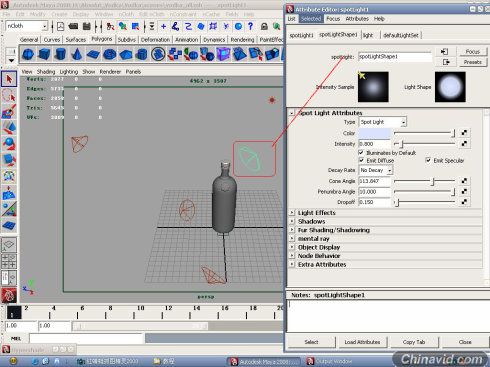Click the Penumbra Angle value field
The image size is (490, 367).
[x=374, y=192]
